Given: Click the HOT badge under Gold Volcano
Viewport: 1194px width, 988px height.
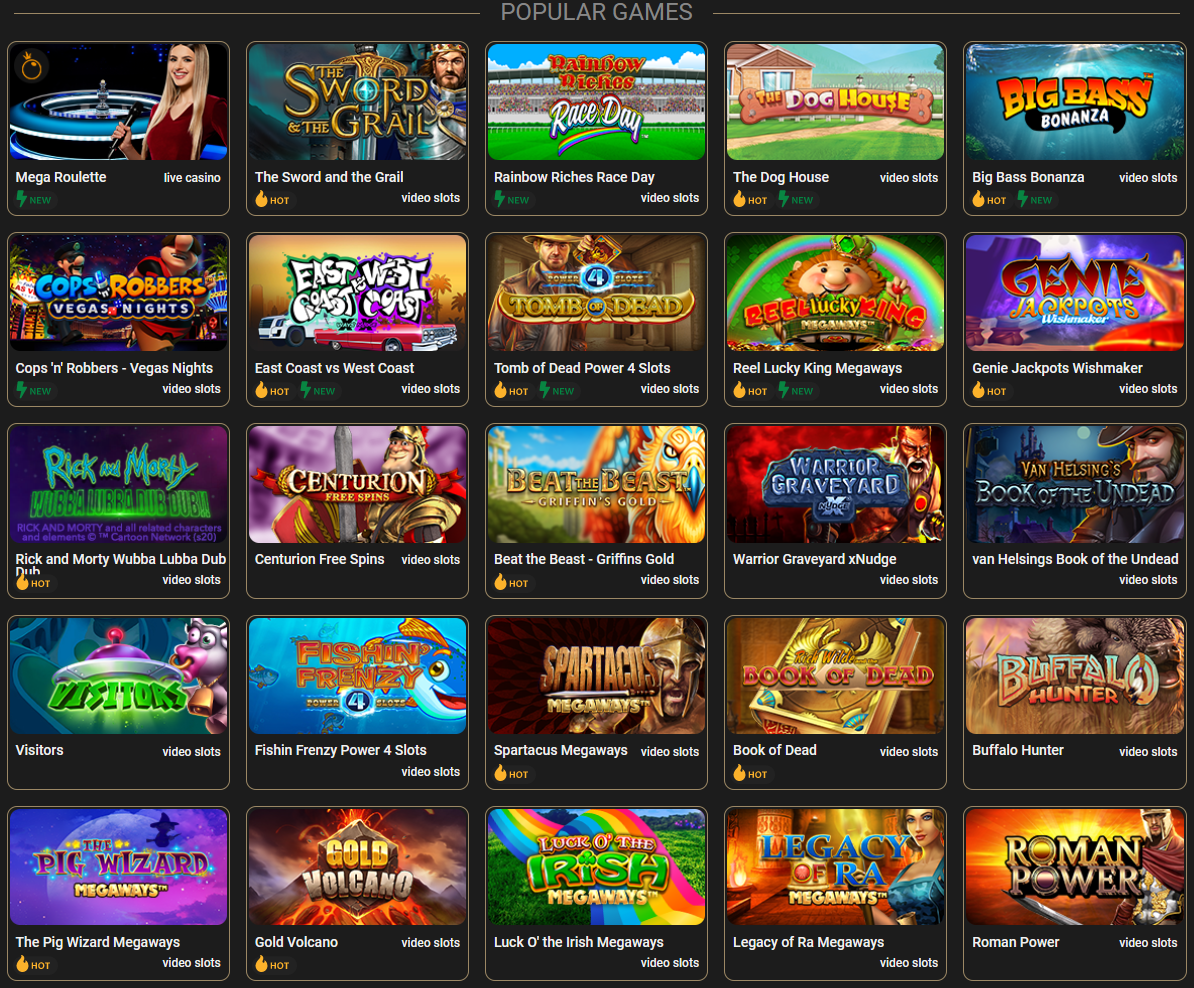Looking at the screenshot, I should pos(273,964).
